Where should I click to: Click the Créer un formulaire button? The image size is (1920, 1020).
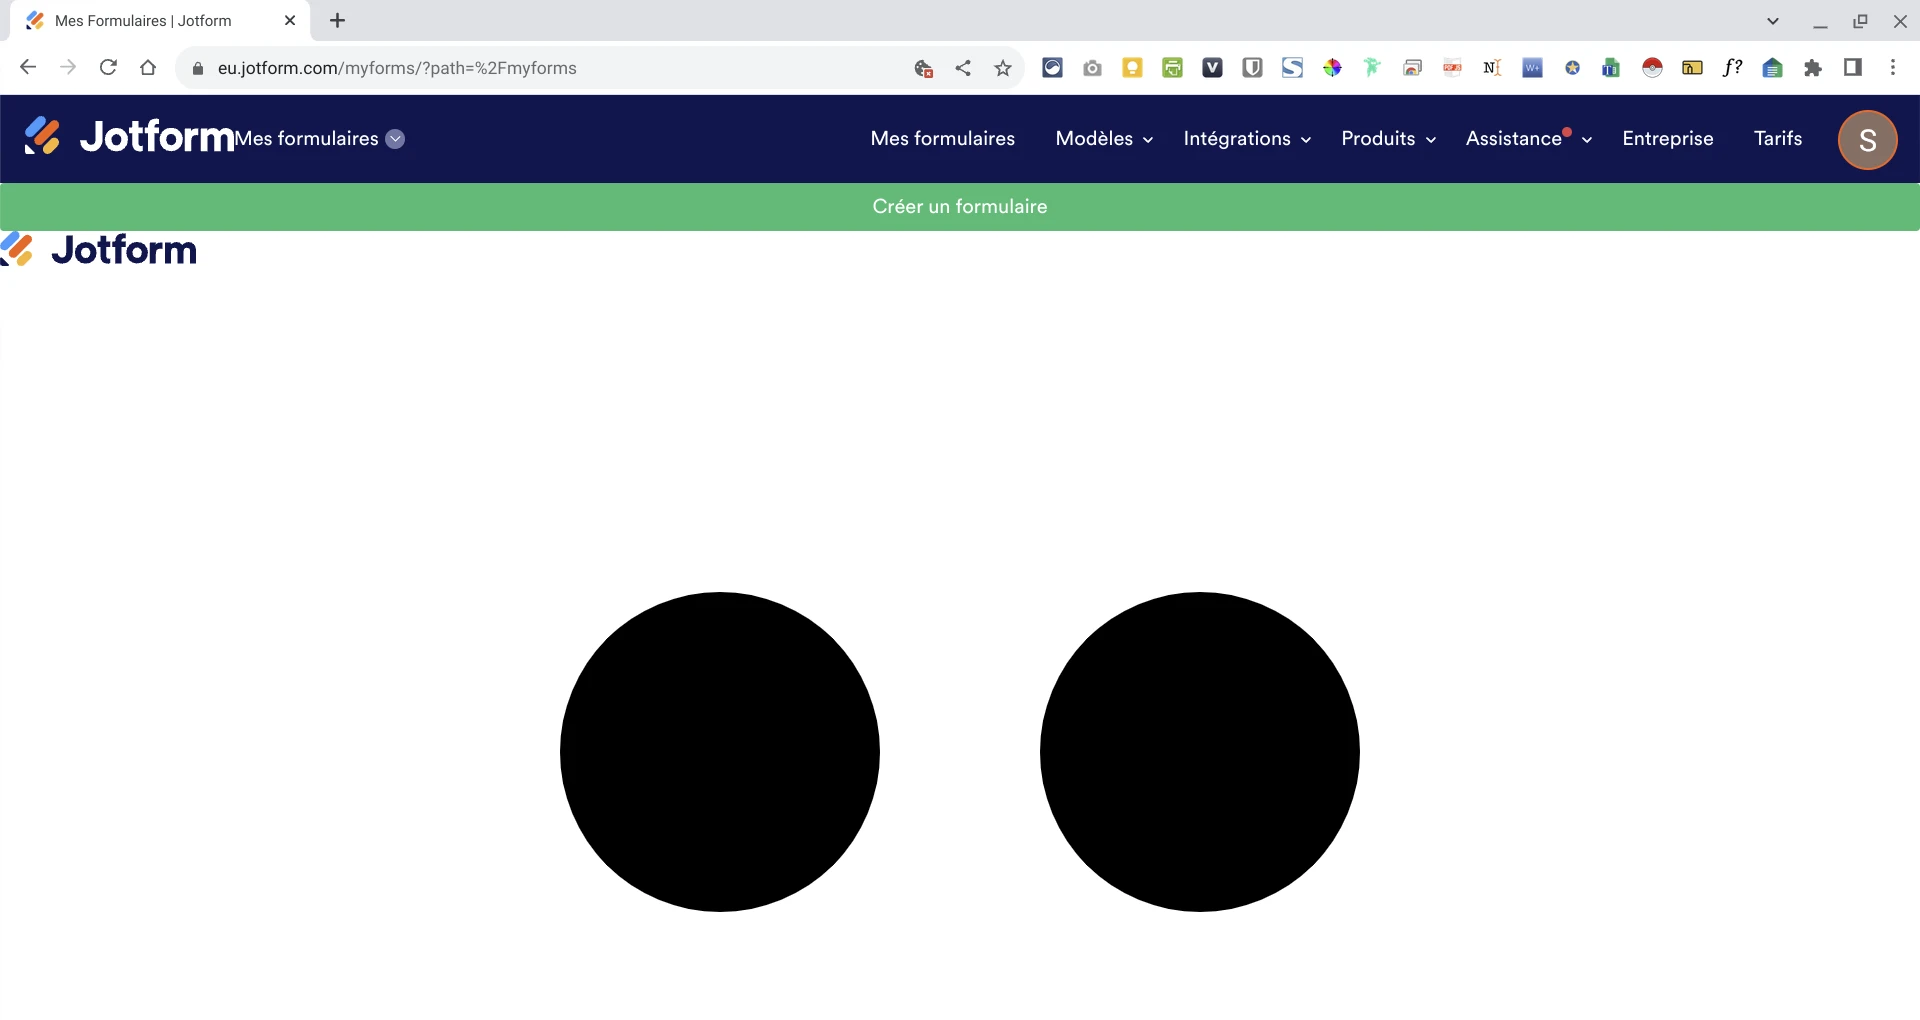point(959,206)
